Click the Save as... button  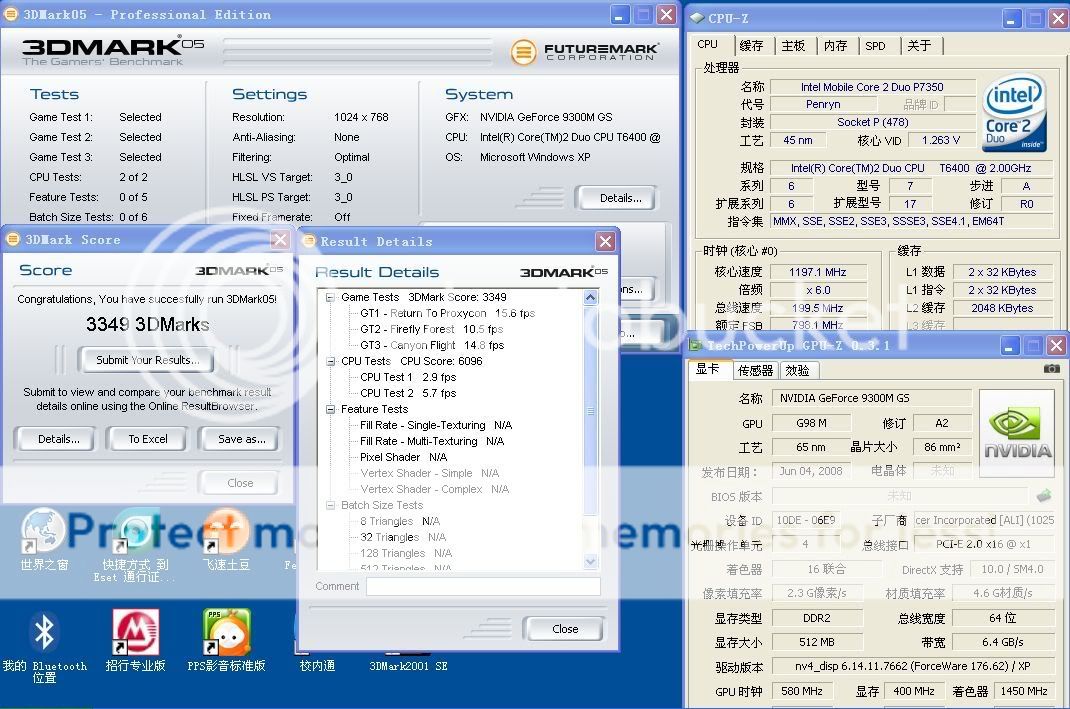(x=242, y=439)
